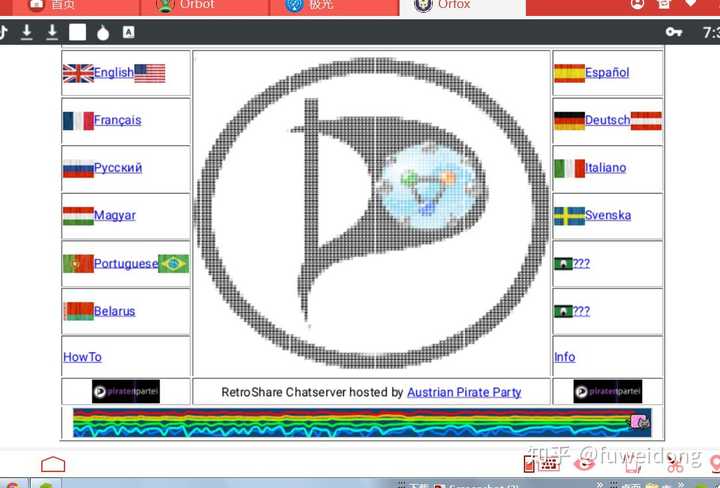
Task: Click the Russian flag
Action: pos(78,168)
